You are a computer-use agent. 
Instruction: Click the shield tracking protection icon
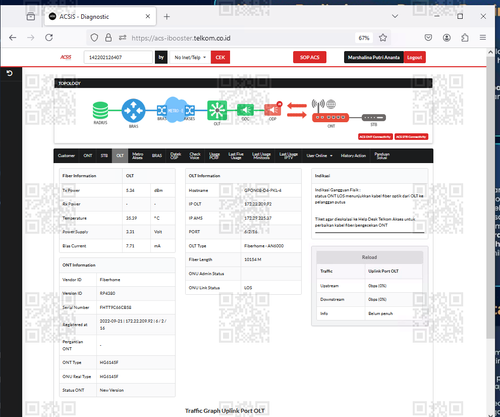pos(94,38)
